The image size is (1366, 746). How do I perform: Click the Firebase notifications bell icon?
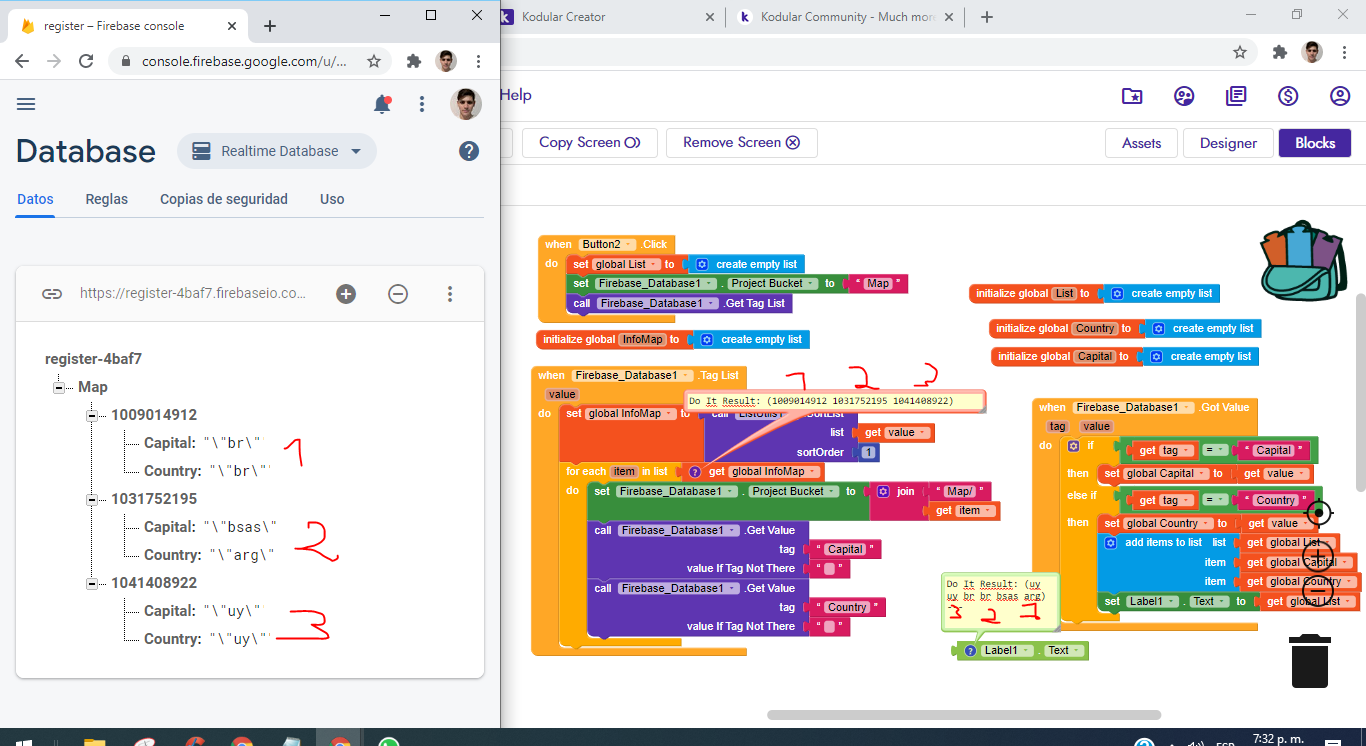click(381, 104)
